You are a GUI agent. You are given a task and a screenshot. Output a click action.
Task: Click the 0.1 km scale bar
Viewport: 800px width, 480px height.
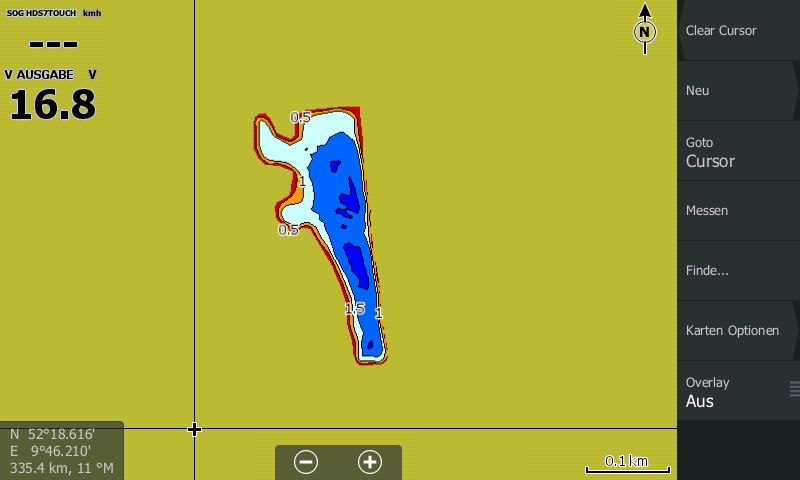pyautogui.click(x=627, y=464)
